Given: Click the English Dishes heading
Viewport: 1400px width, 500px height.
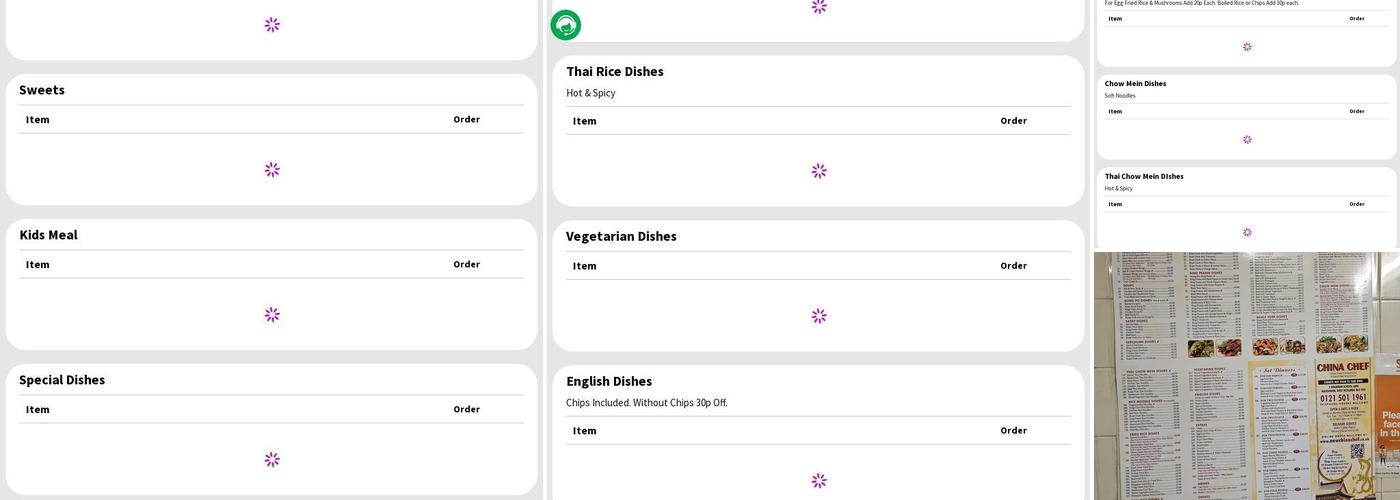Looking at the screenshot, I should [x=609, y=382].
